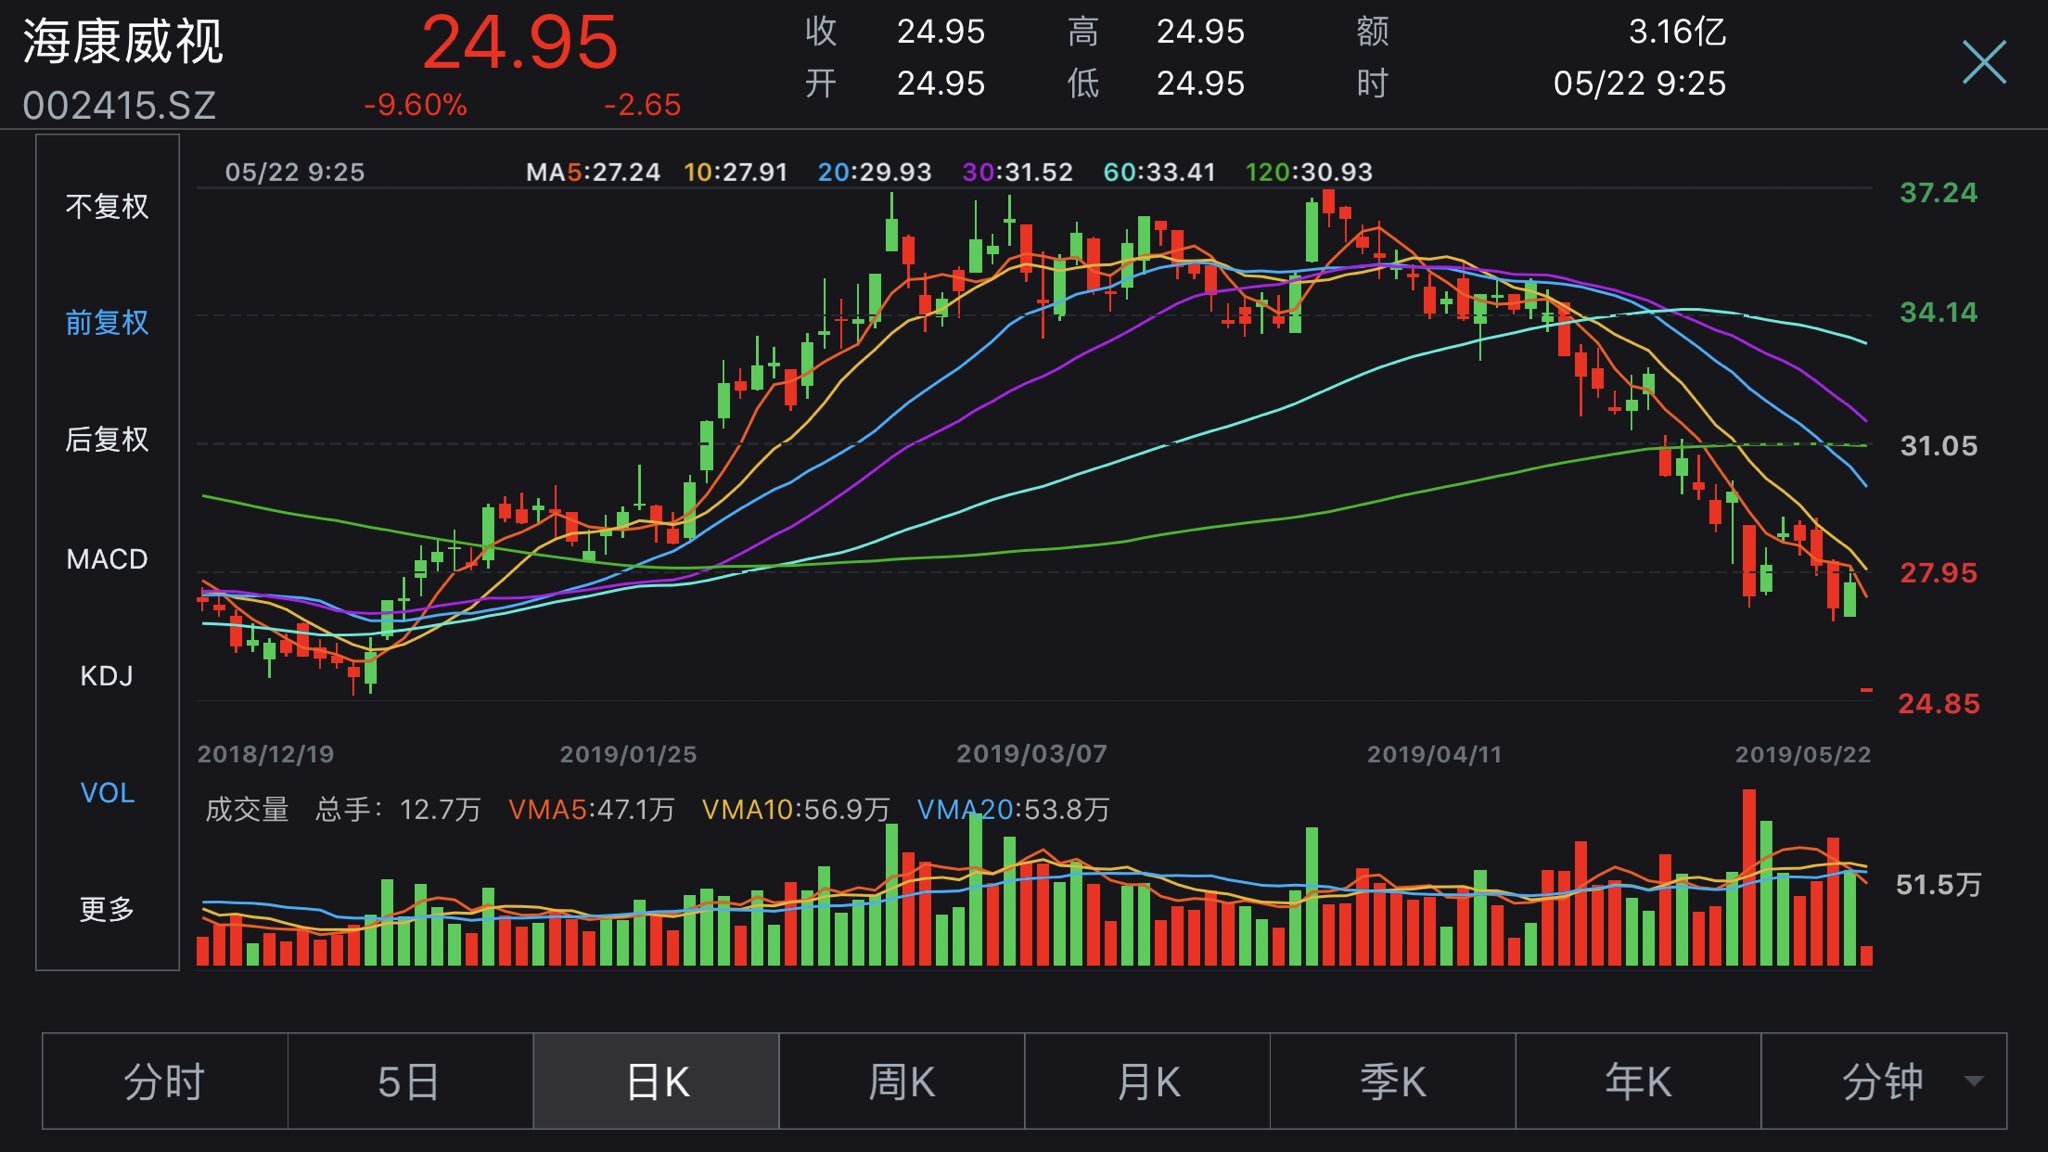Screen dimensions: 2048x1152
Task: Select the 月K monthly candlestick tab
Action: [x=1148, y=1081]
